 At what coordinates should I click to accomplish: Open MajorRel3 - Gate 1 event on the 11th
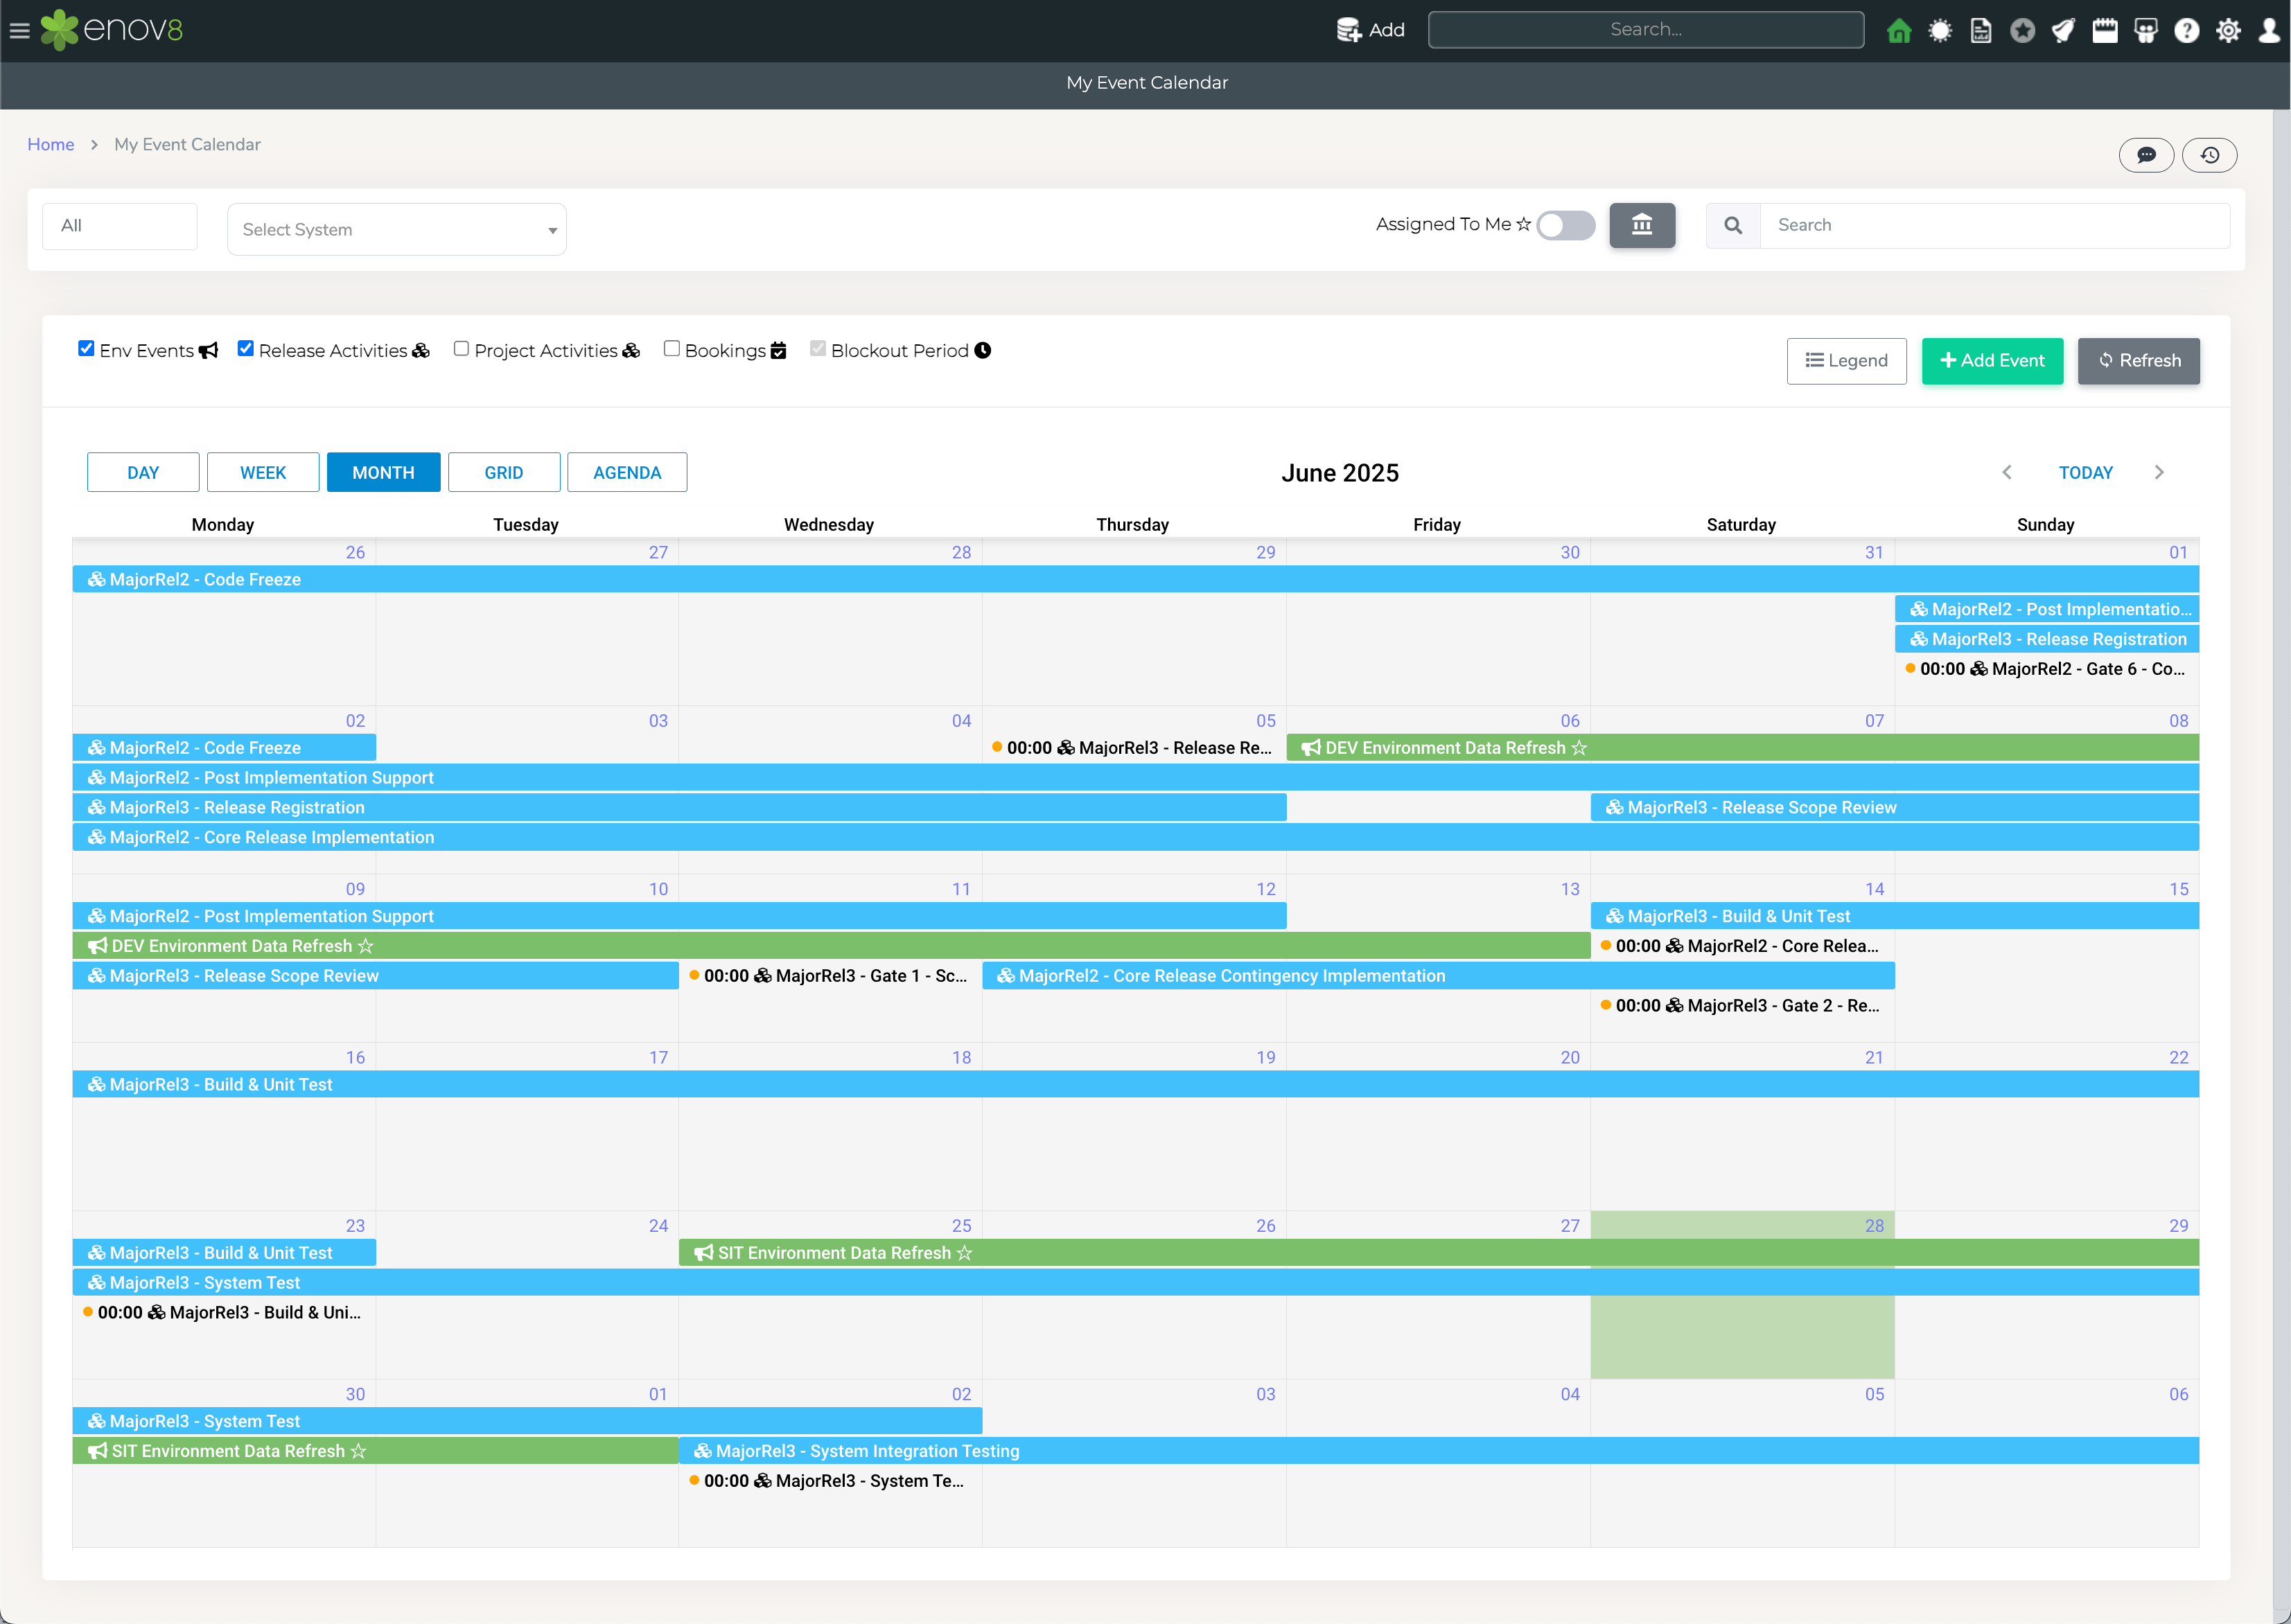point(829,975)
